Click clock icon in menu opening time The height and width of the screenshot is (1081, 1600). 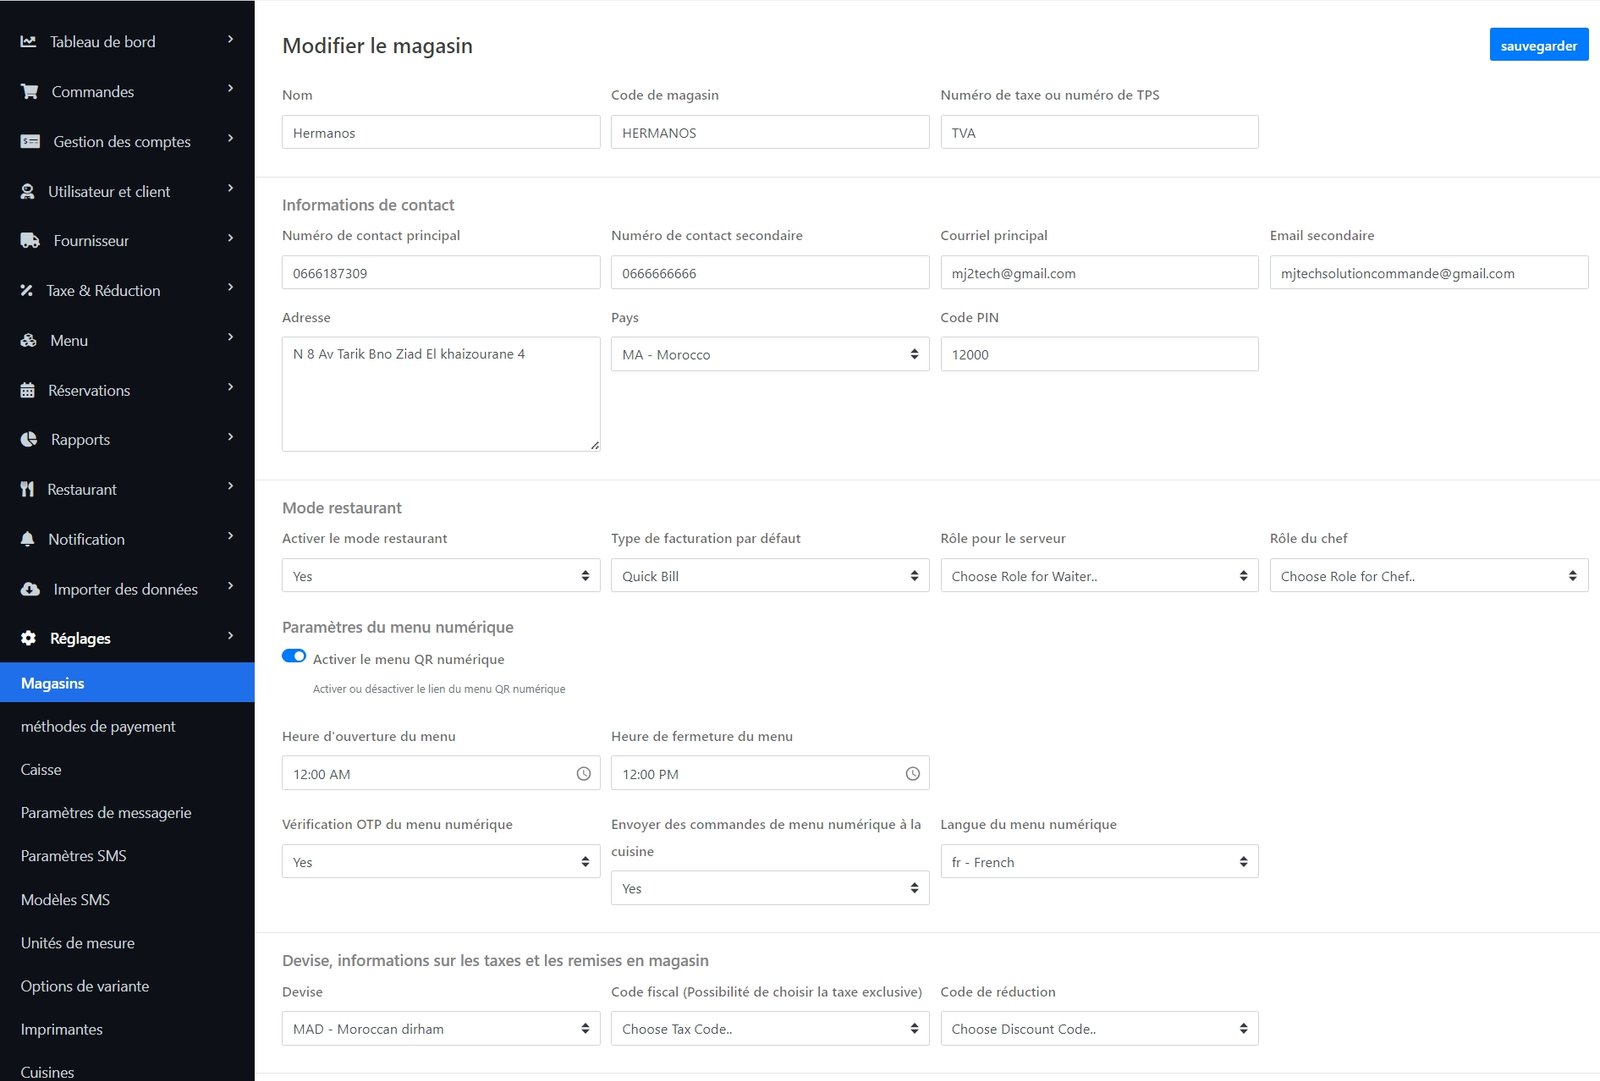click(x=584, y=774)
